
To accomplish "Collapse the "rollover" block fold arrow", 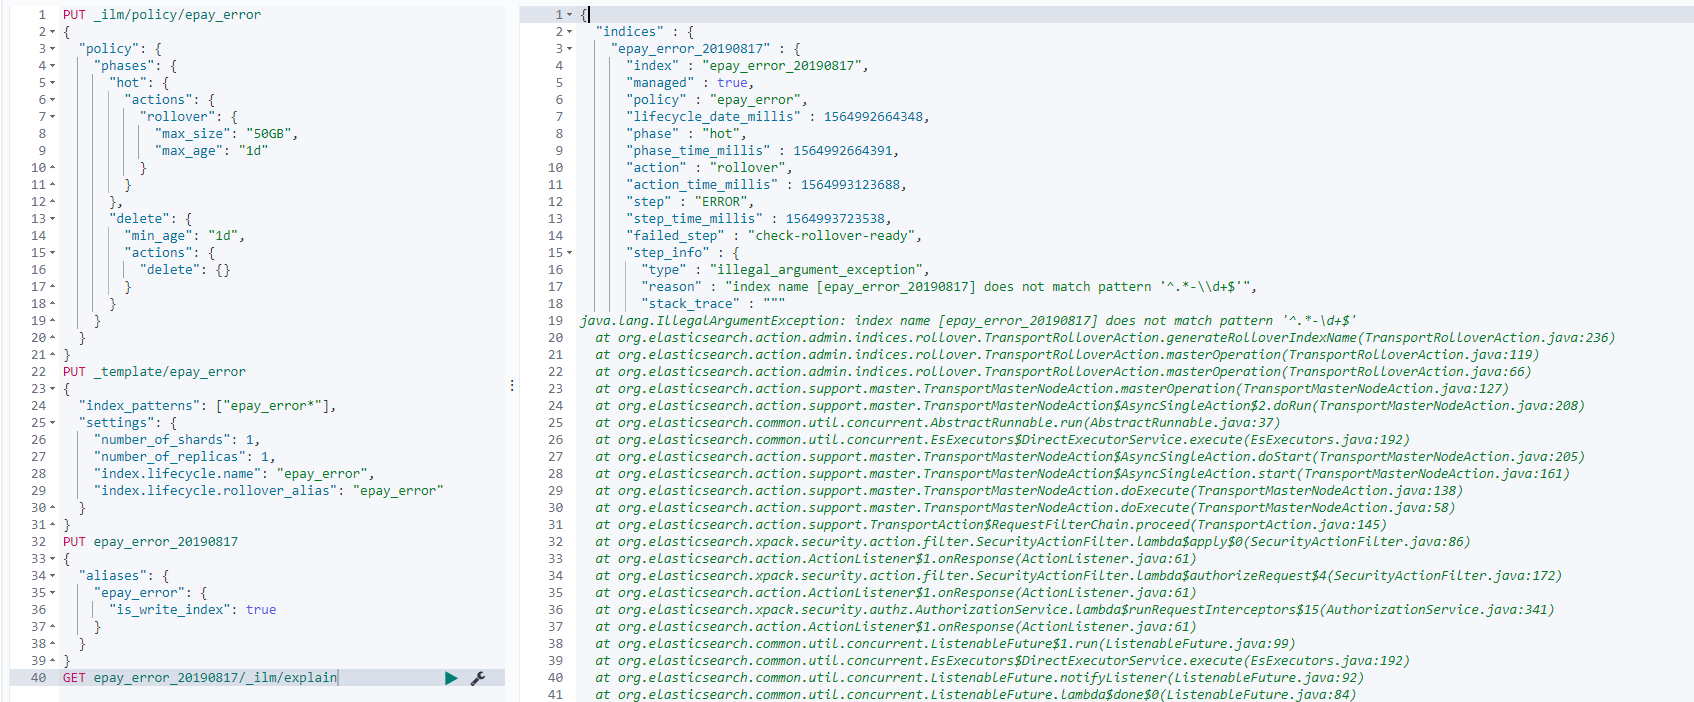I will [52, 117].
